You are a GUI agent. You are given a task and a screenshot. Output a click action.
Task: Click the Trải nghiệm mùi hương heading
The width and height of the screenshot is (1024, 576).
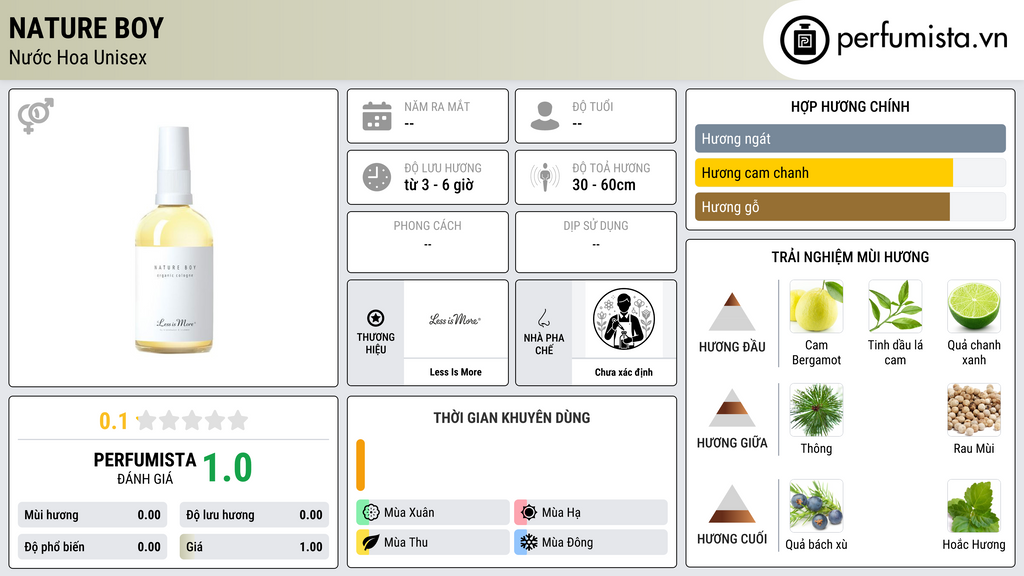(x=850, y=257)
